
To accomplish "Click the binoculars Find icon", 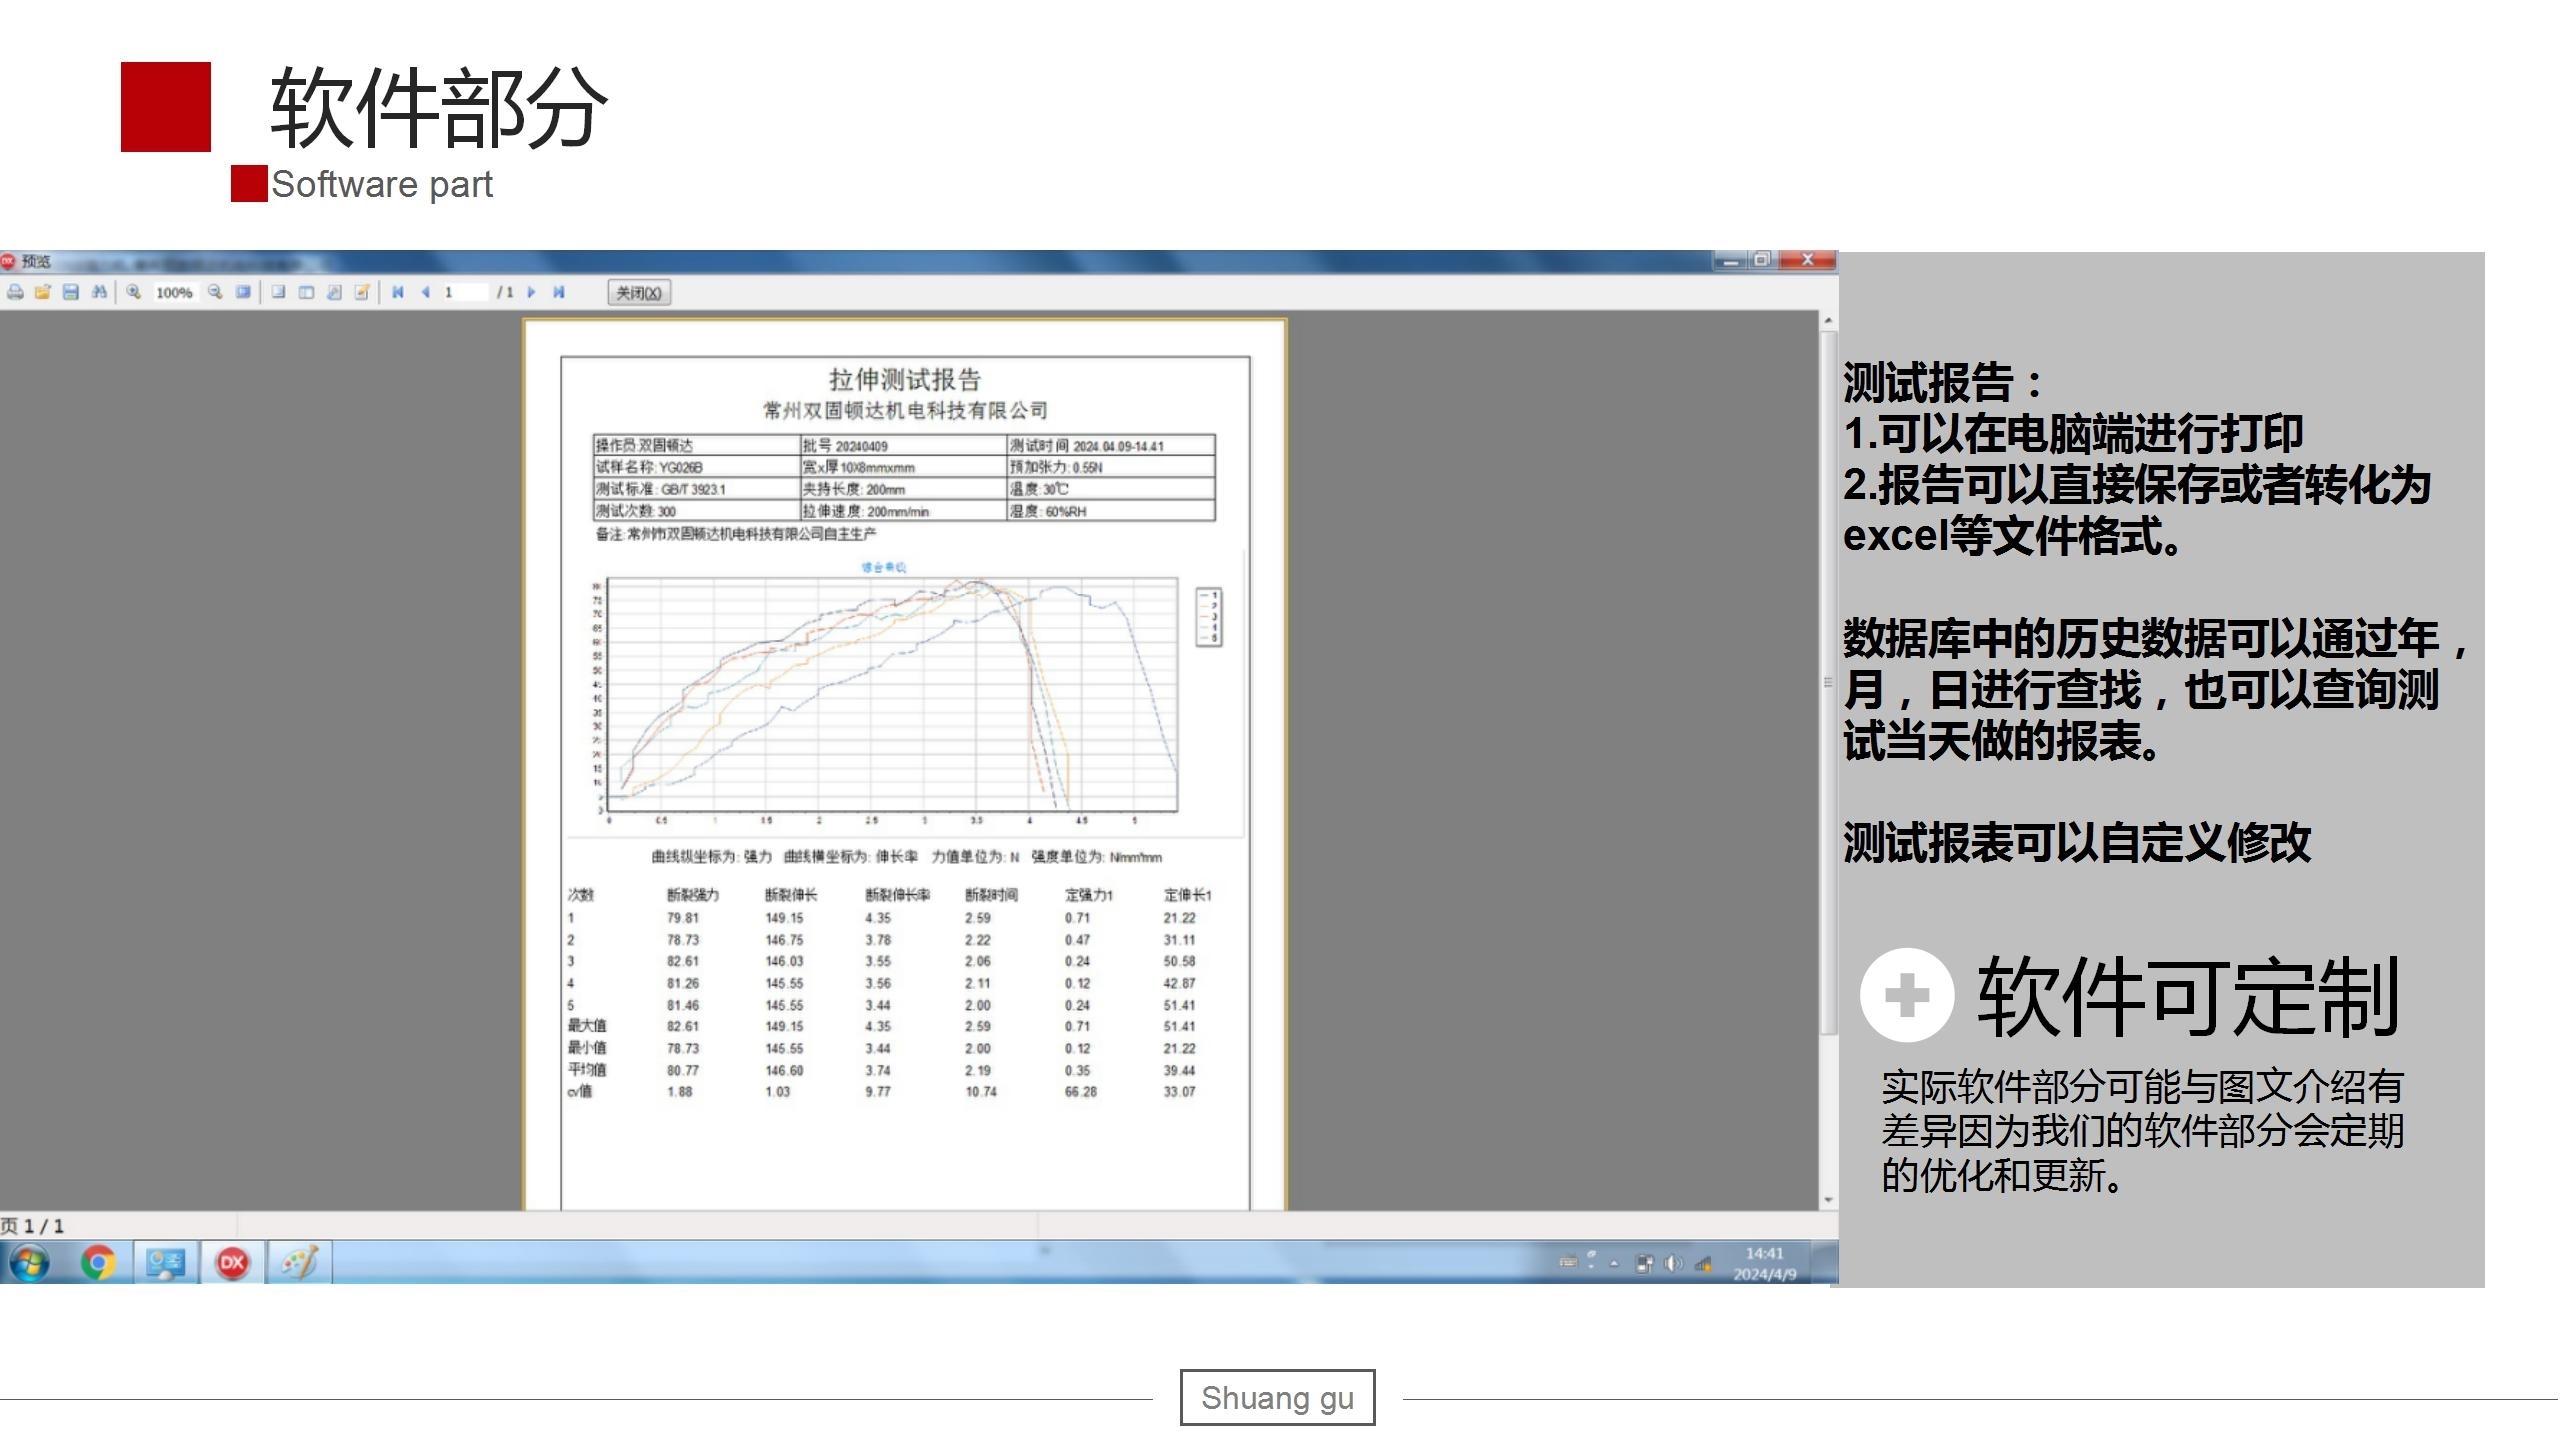I will pos(99,292).
